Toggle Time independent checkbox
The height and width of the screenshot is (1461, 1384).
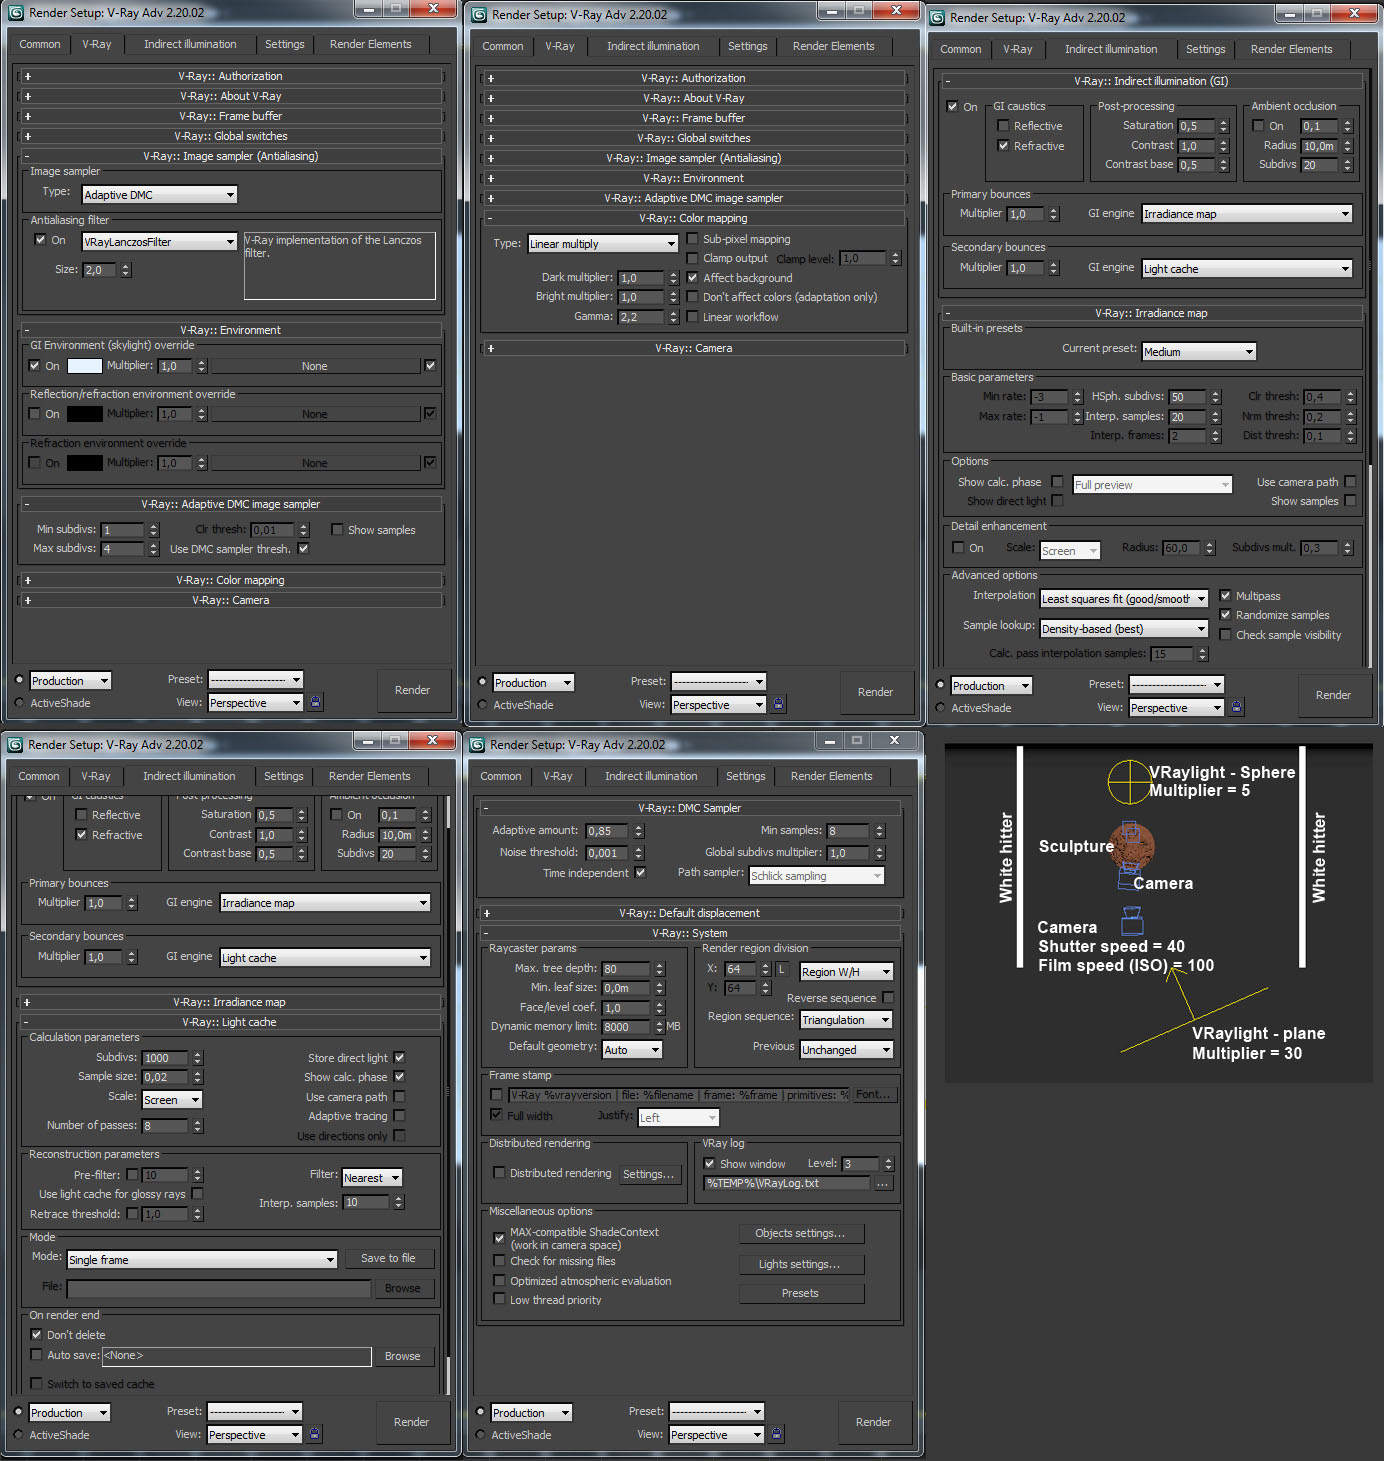click(x=640, y=873)
